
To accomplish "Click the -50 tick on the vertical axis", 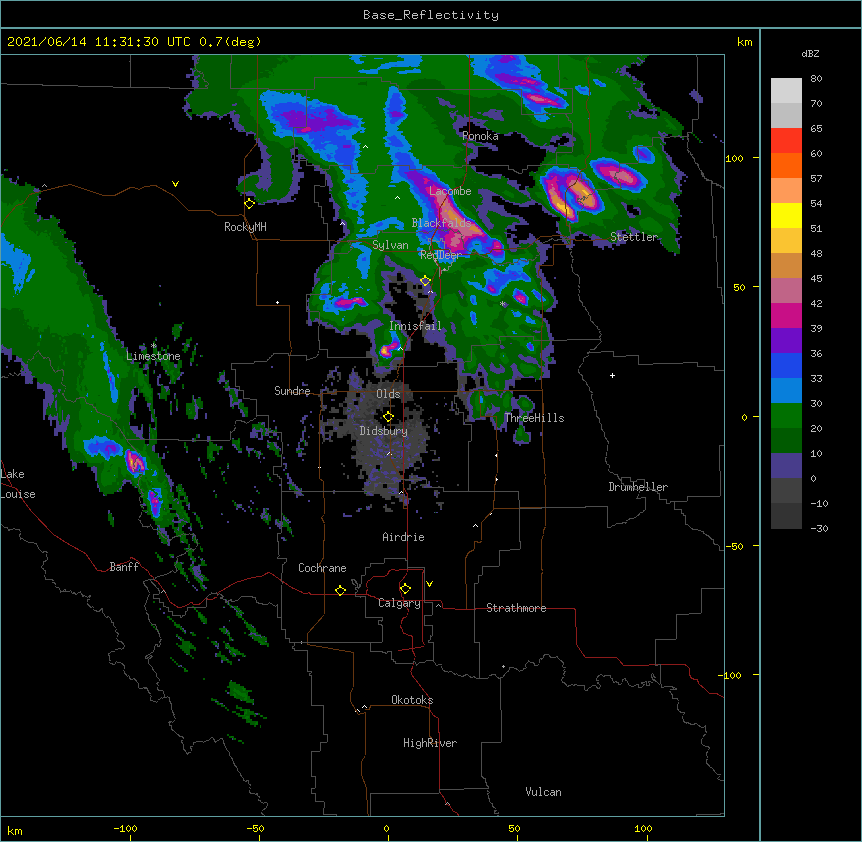I will tap(734, 546).
